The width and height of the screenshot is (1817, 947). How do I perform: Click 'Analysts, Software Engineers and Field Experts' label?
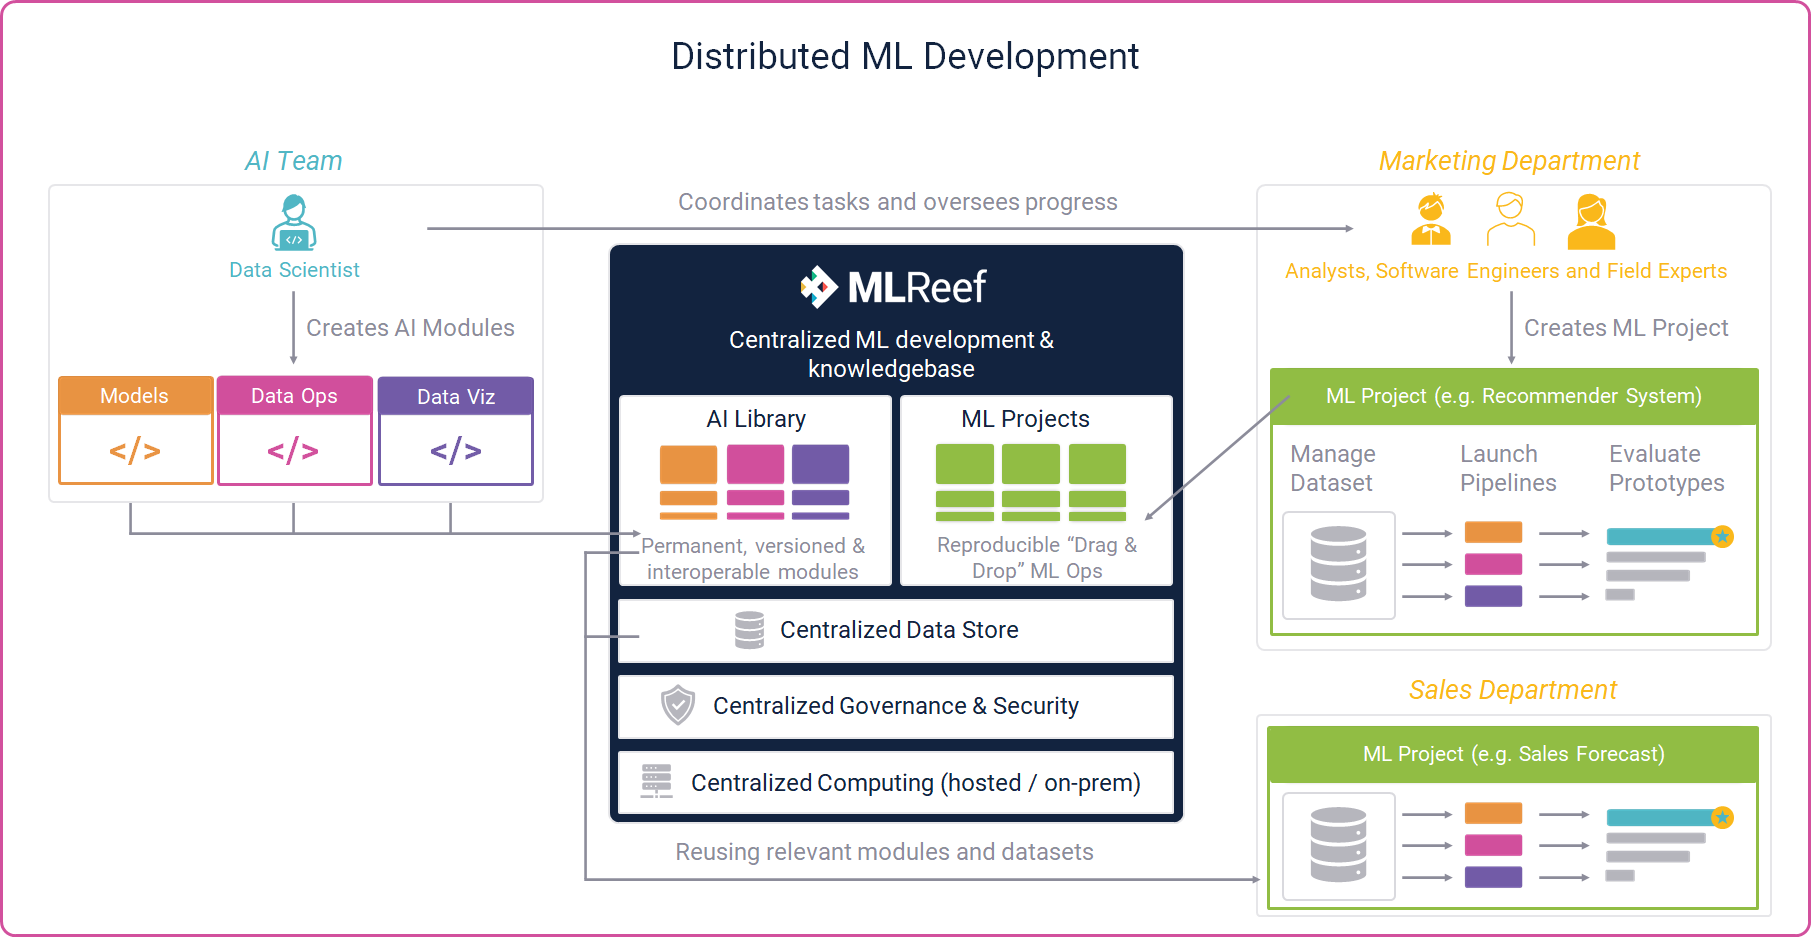pyautogui.click(x=1506, y=271)
